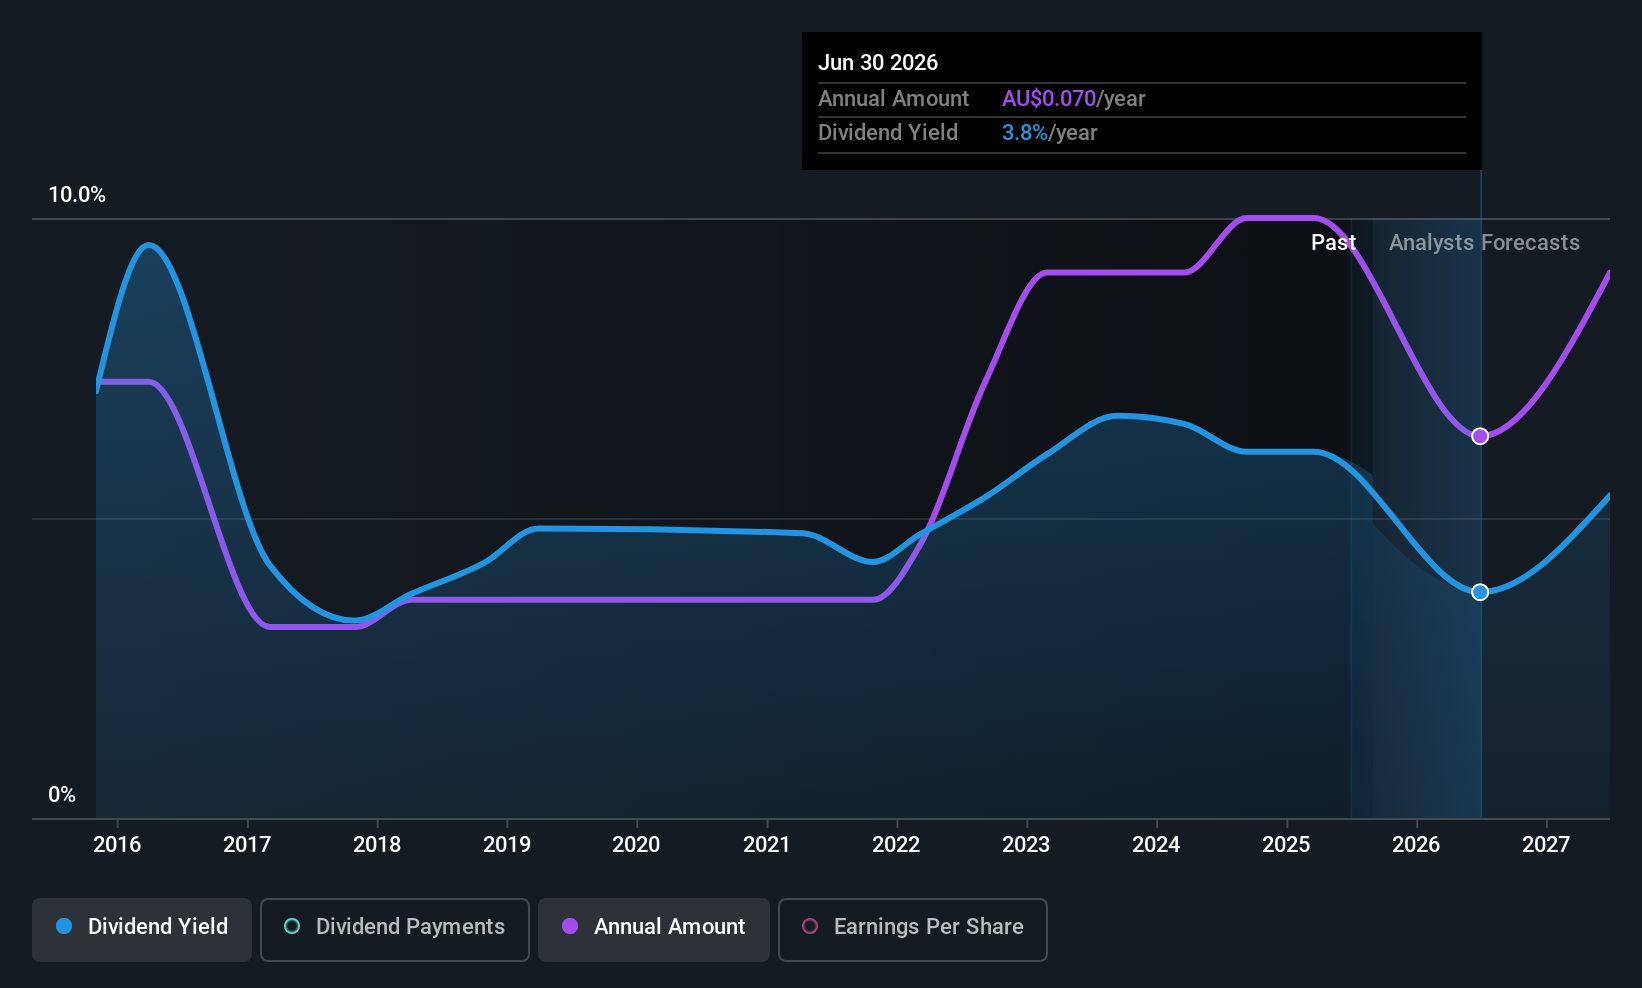Select the 2021 label on the x-axis

click(767, 844)
